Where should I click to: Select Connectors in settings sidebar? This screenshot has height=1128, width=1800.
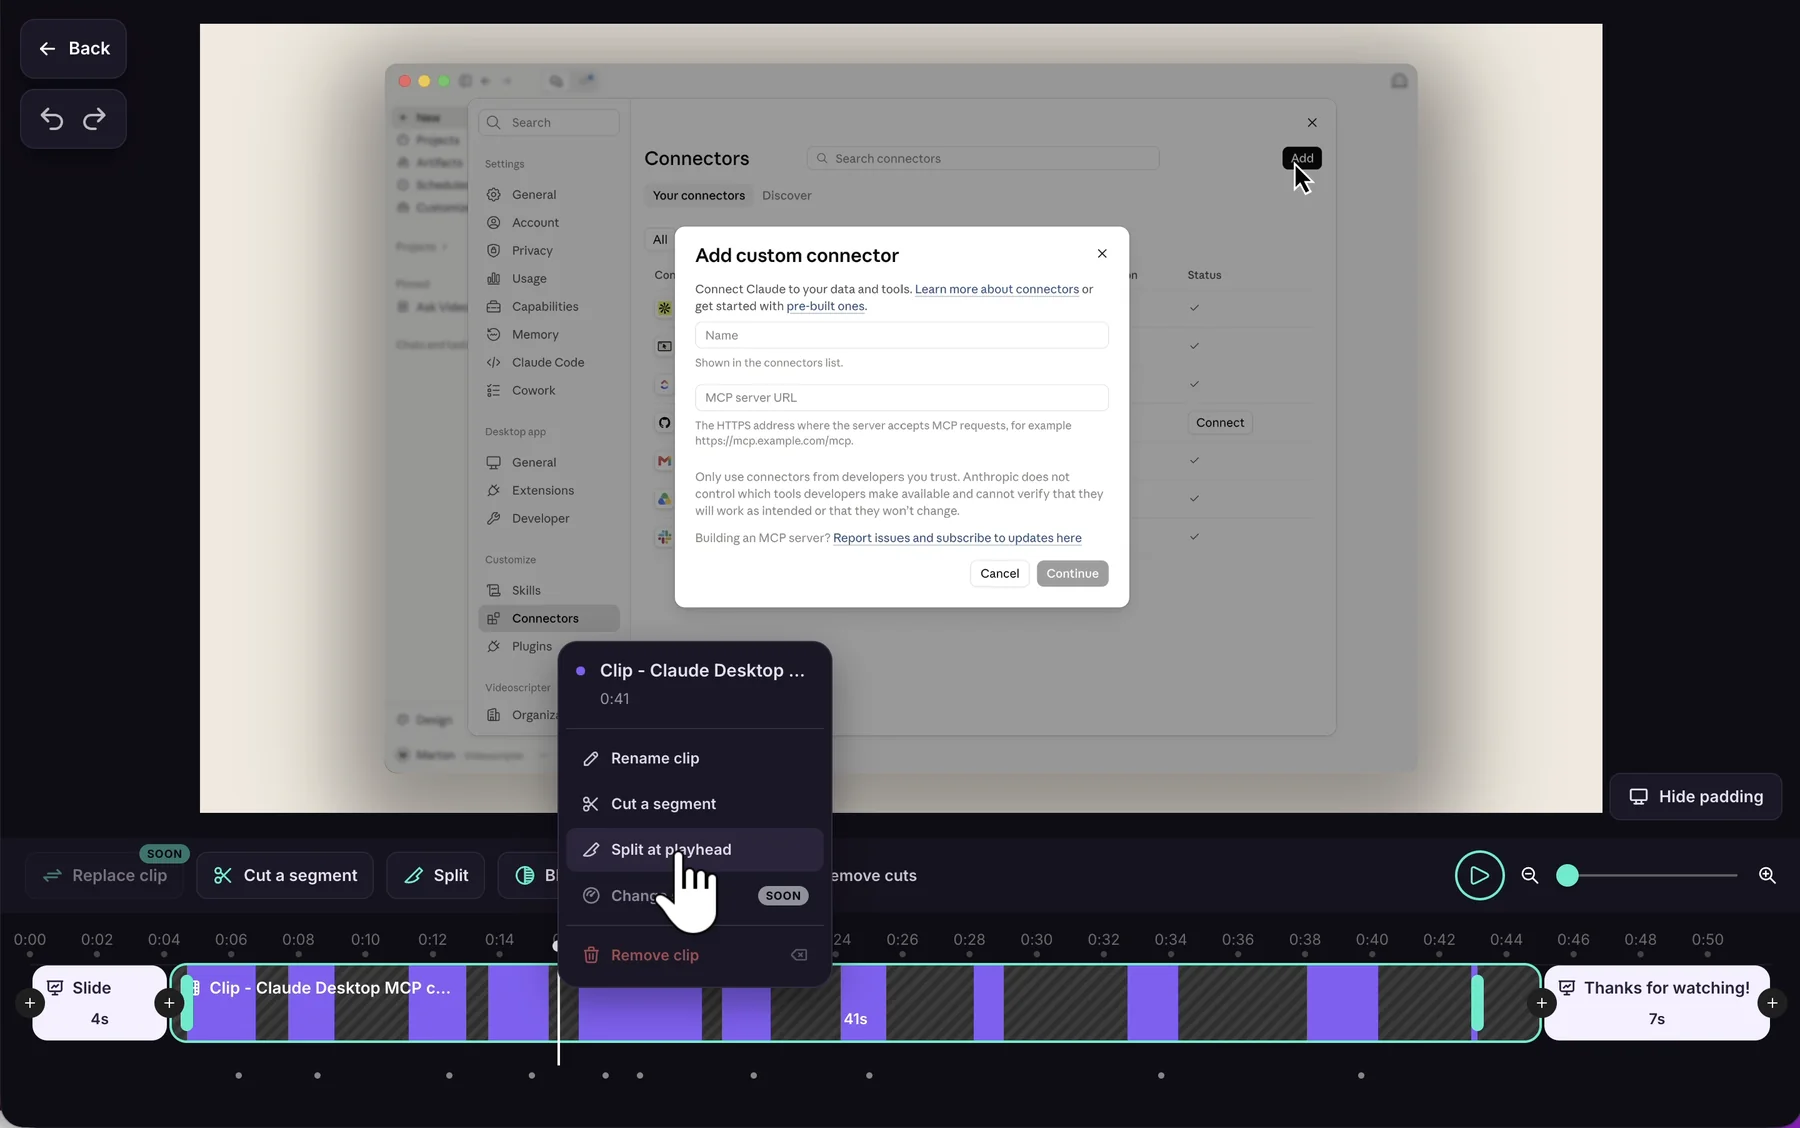549,618
